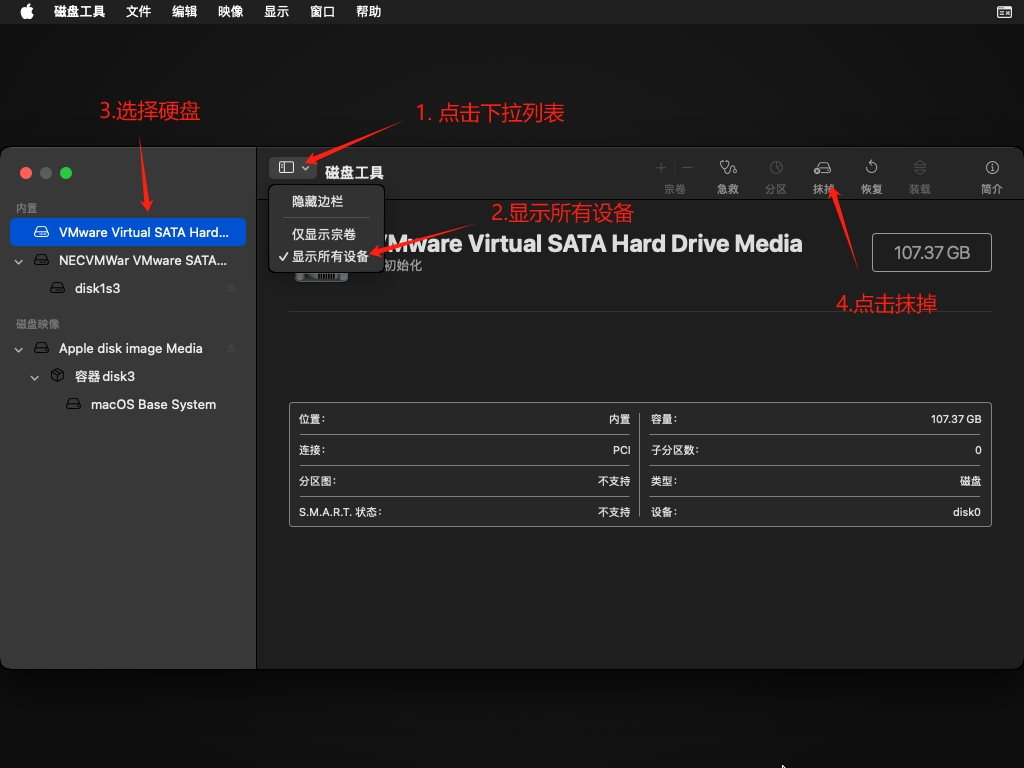Viewport: 1024px width, 768px height.
Task: Open the 帮助 menu
Action: pos(368,12)
